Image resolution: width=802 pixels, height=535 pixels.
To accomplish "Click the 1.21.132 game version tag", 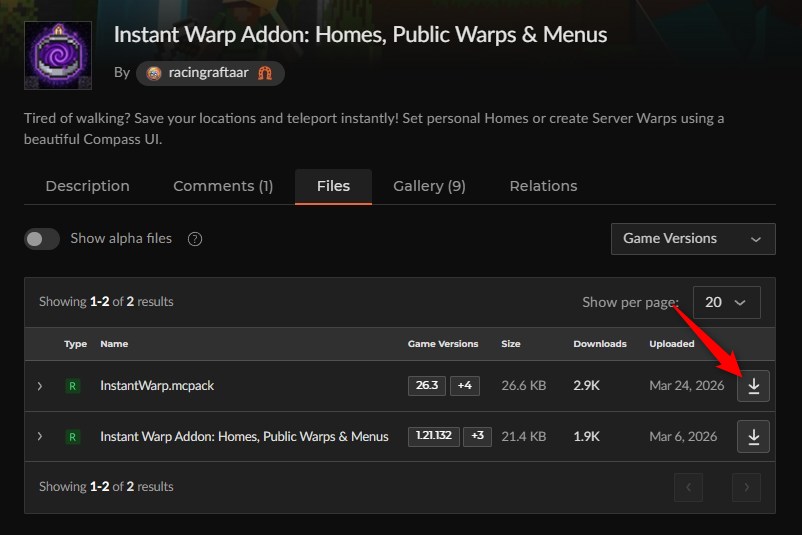I will 434,436.
